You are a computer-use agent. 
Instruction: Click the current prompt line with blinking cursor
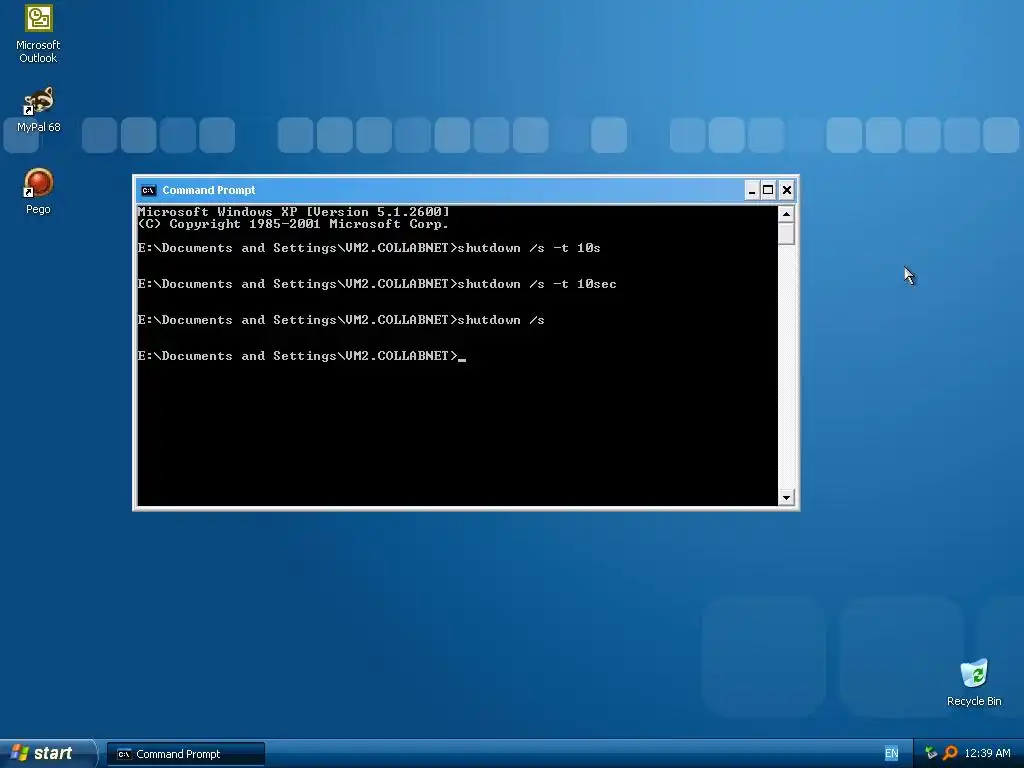(302, 356)
